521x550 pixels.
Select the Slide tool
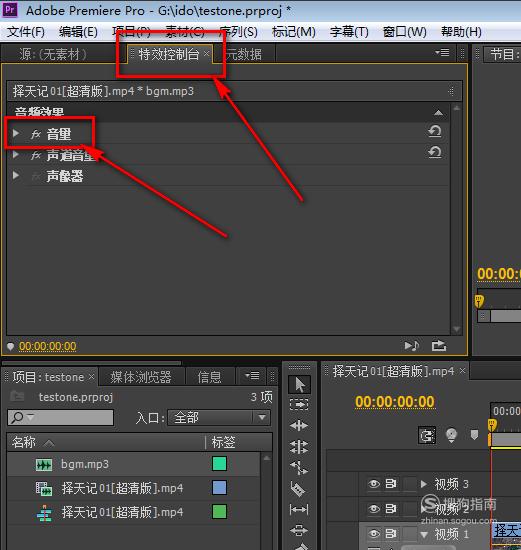tap(299, 530)
